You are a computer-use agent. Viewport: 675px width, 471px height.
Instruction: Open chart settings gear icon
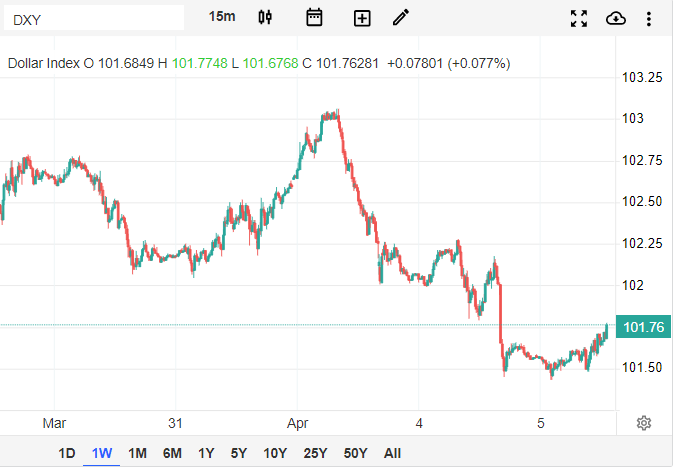[x=644, y=423]
